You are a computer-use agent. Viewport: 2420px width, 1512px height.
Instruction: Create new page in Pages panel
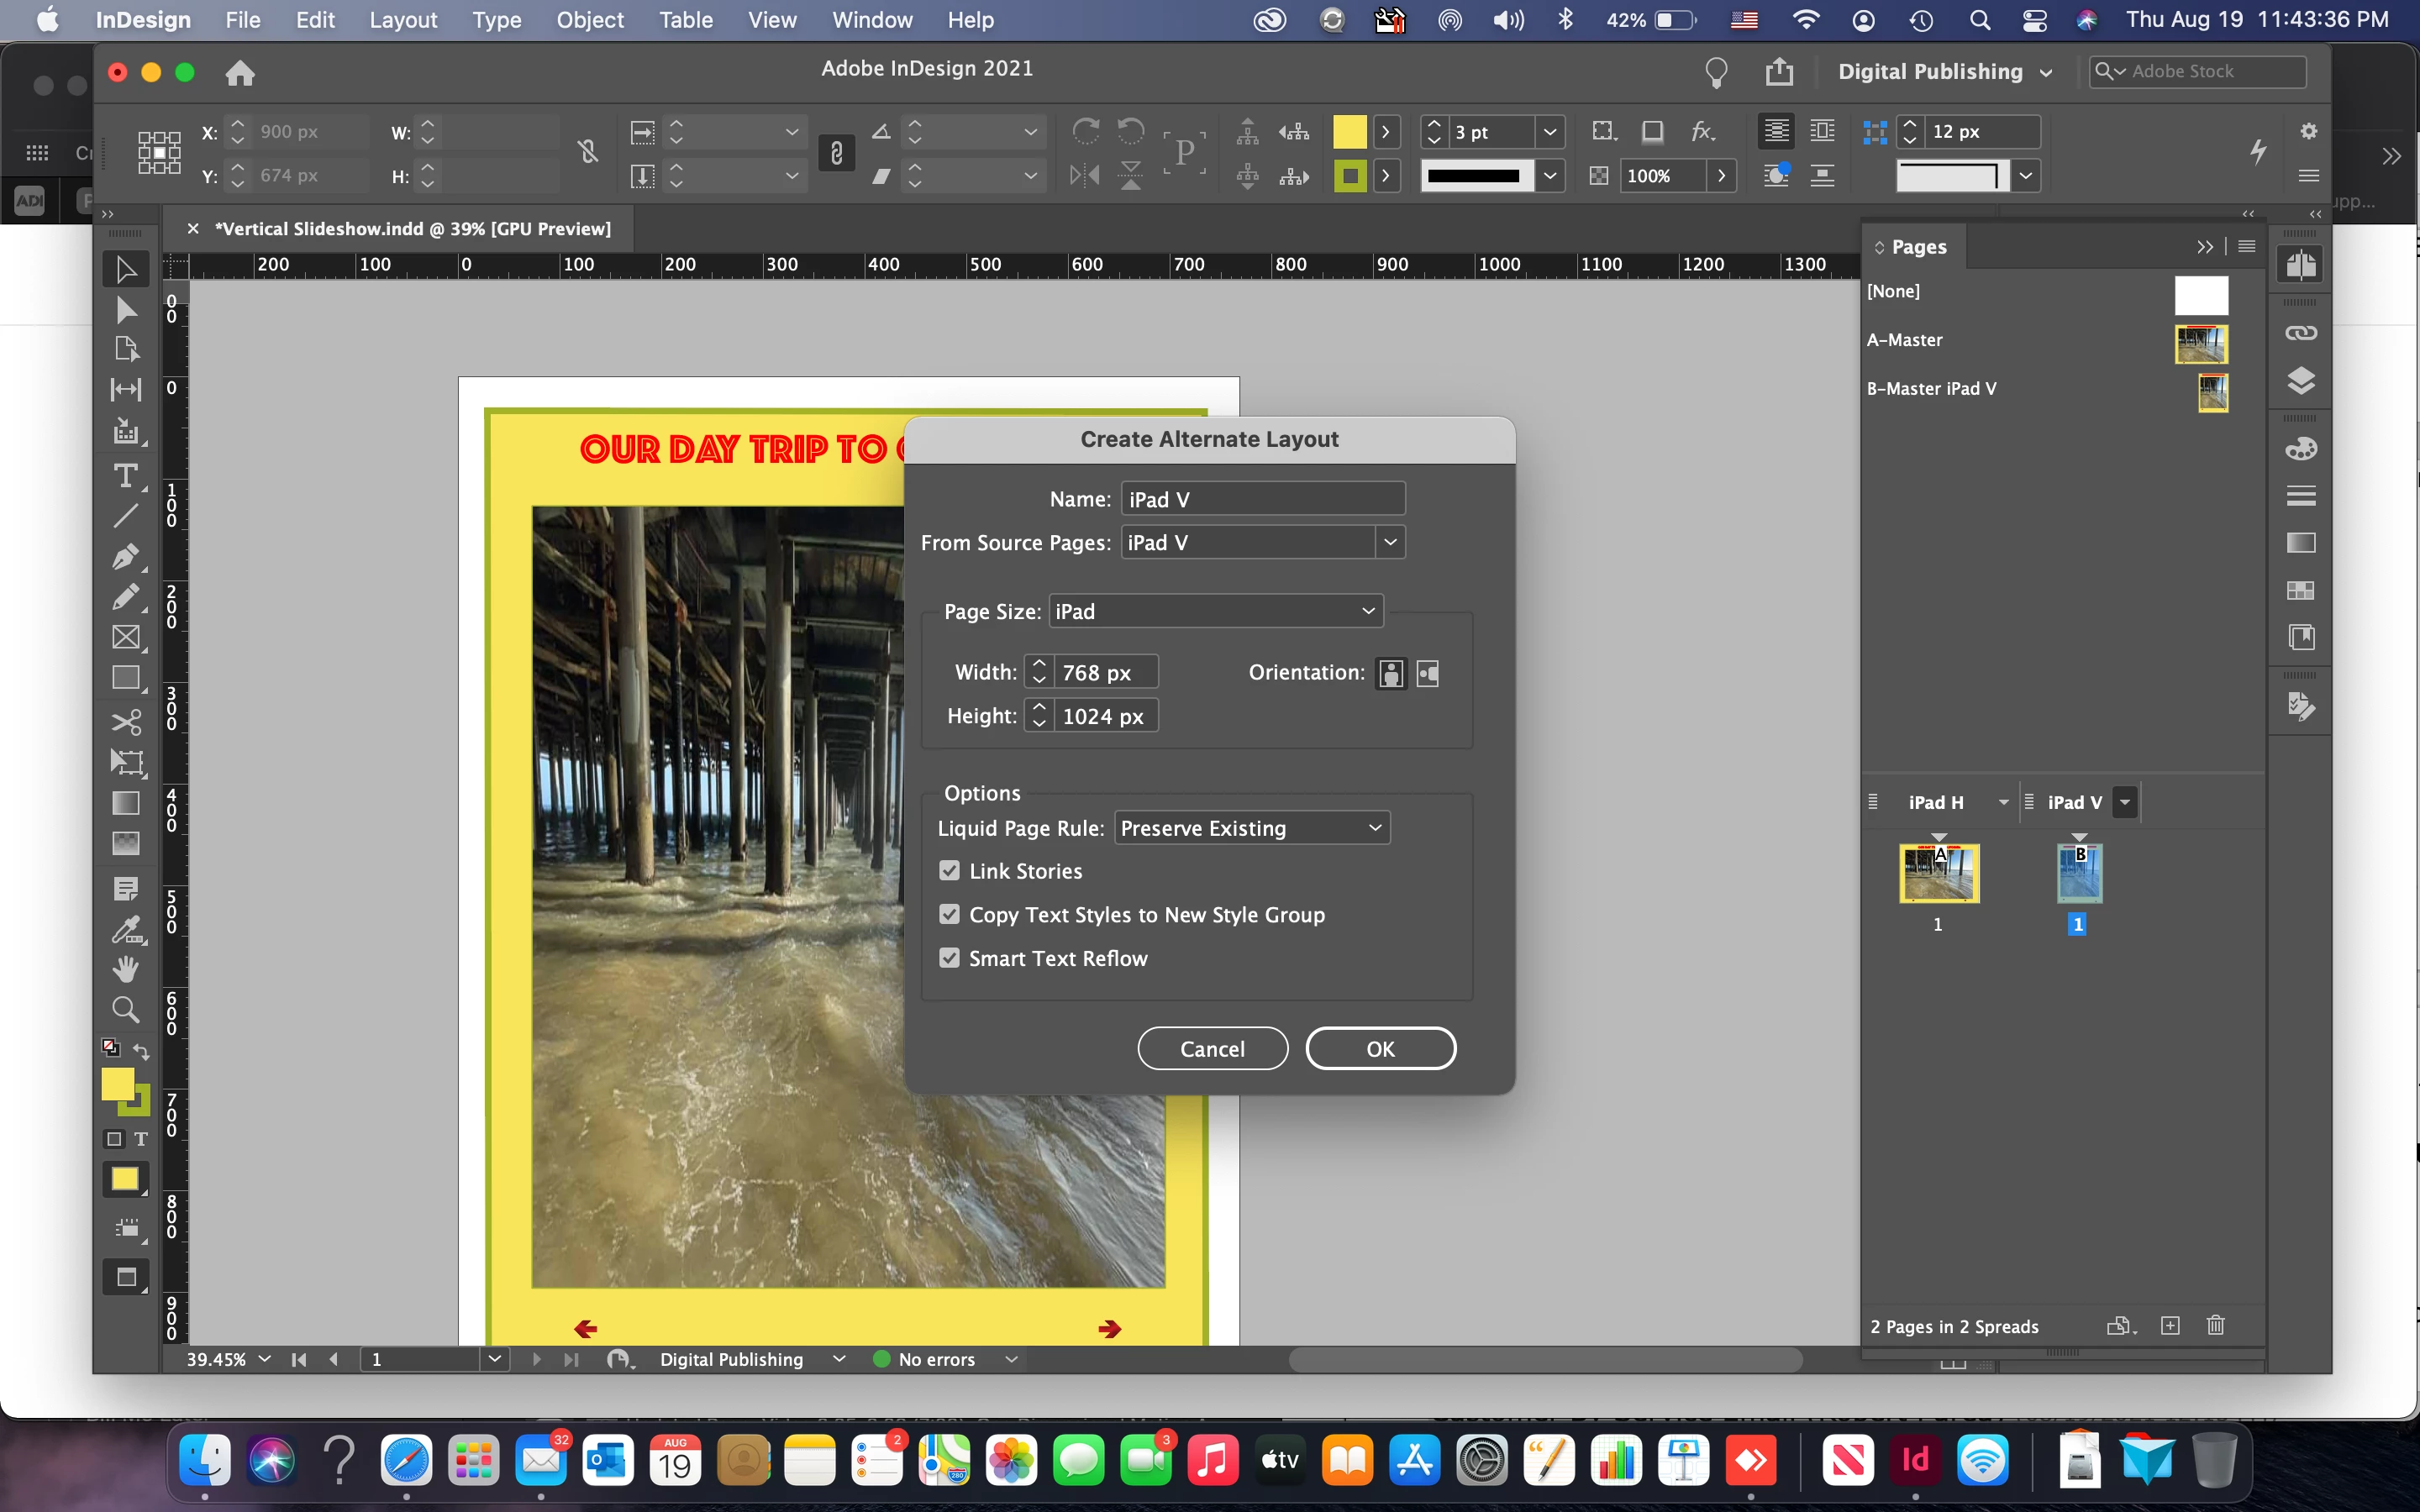pos(2170,1326)
